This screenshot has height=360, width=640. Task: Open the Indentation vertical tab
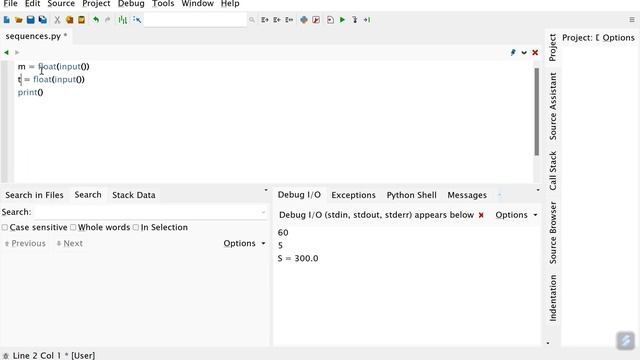pyautogui.click(x=553, y=298)
